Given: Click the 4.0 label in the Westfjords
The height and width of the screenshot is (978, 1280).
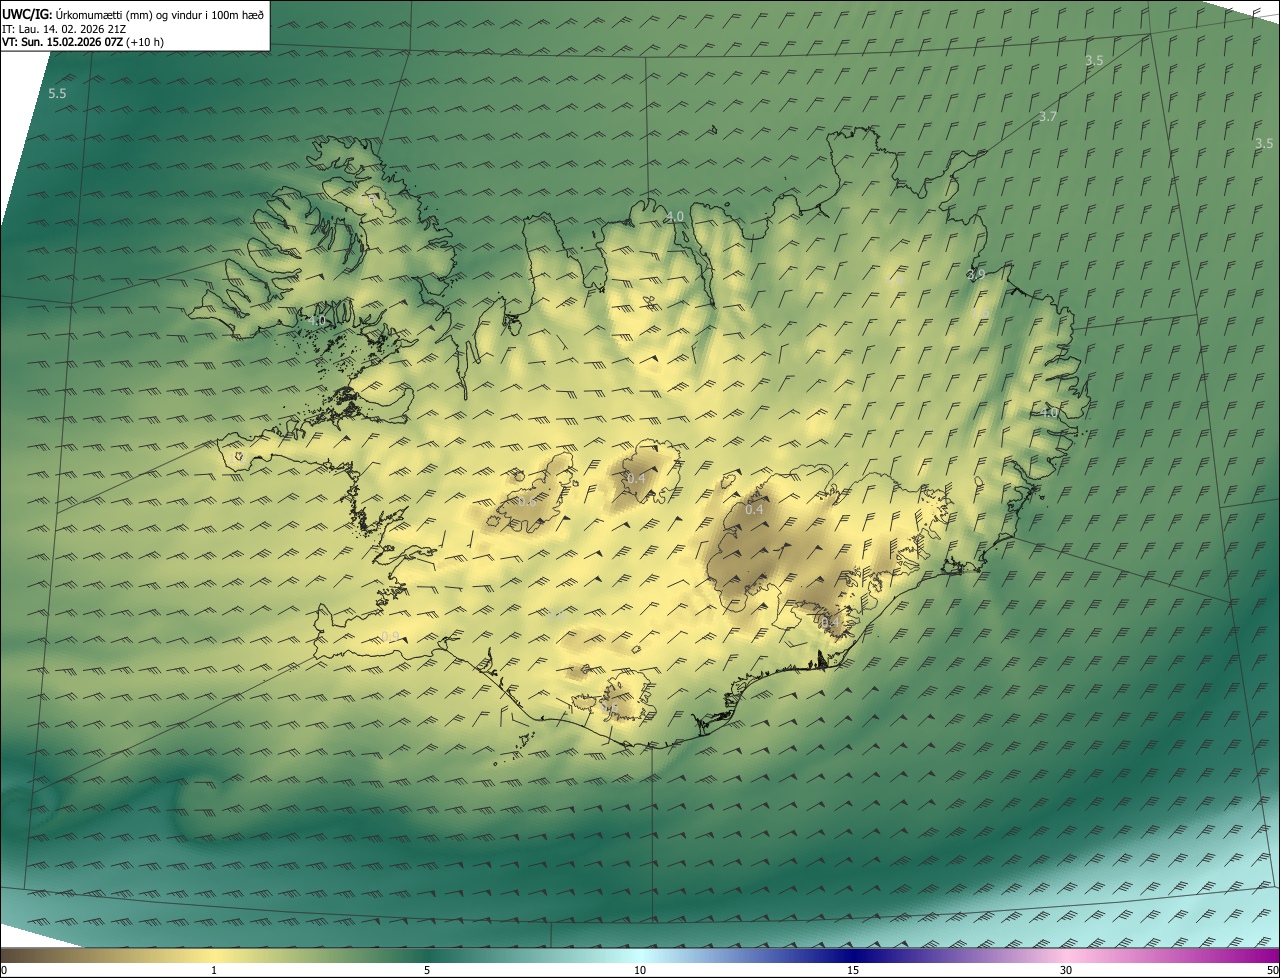Looking at the screenshot, I should [x=318, y=321].
